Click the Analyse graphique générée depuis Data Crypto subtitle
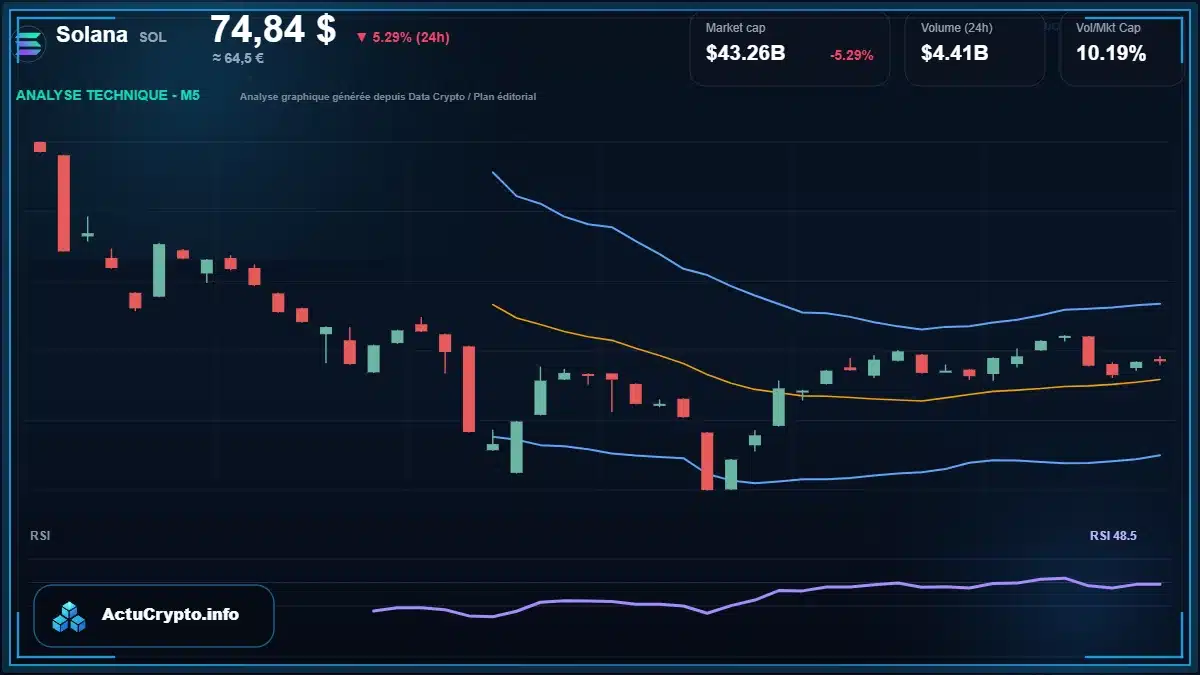The image size is (1200, 675). [x=388, y=97]
